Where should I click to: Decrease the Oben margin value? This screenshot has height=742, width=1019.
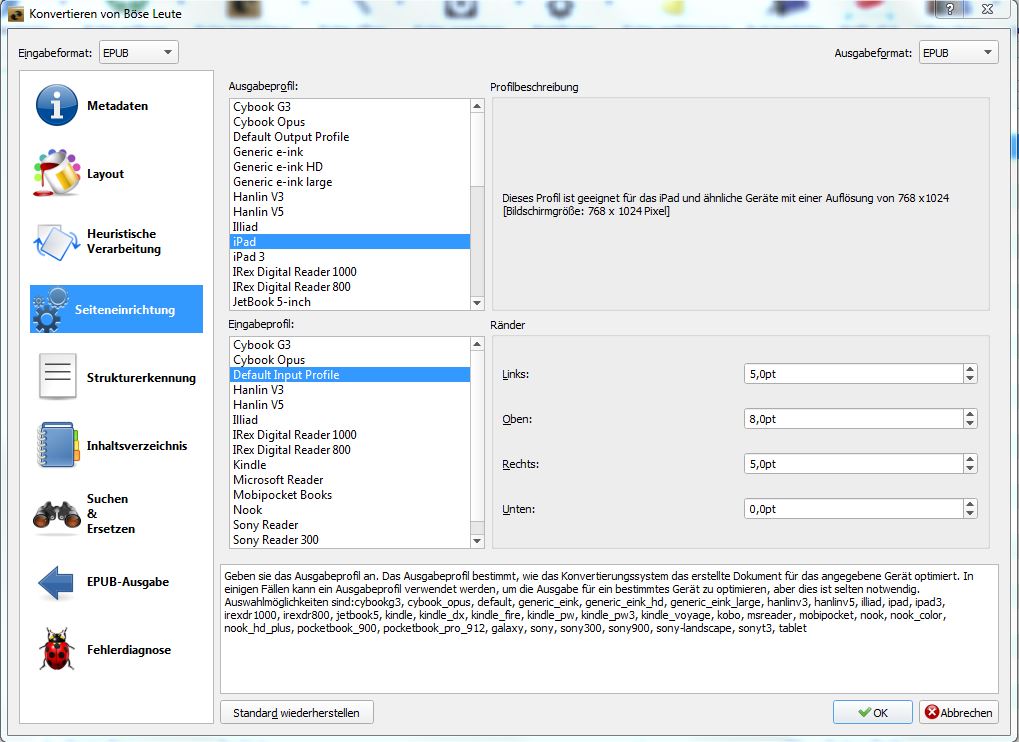coord(970,424)
